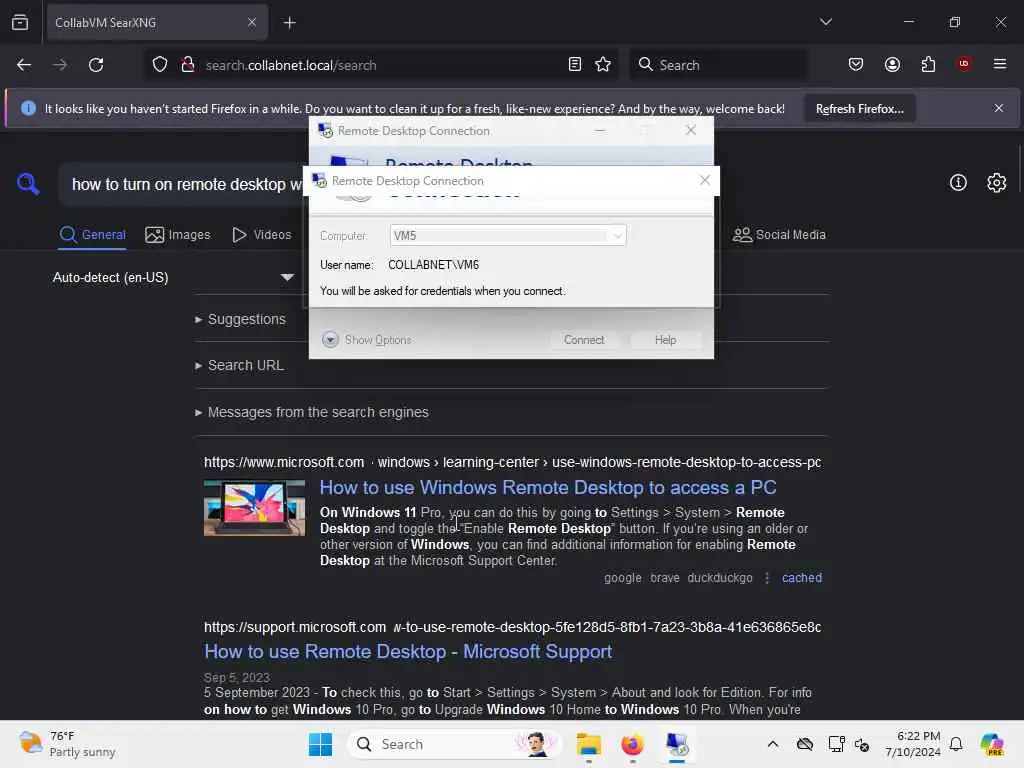1024x768 pixels.
Task: Dismiss the Firefox refresh notification bar
Action: pyautogui.click(x=999, y=108)
